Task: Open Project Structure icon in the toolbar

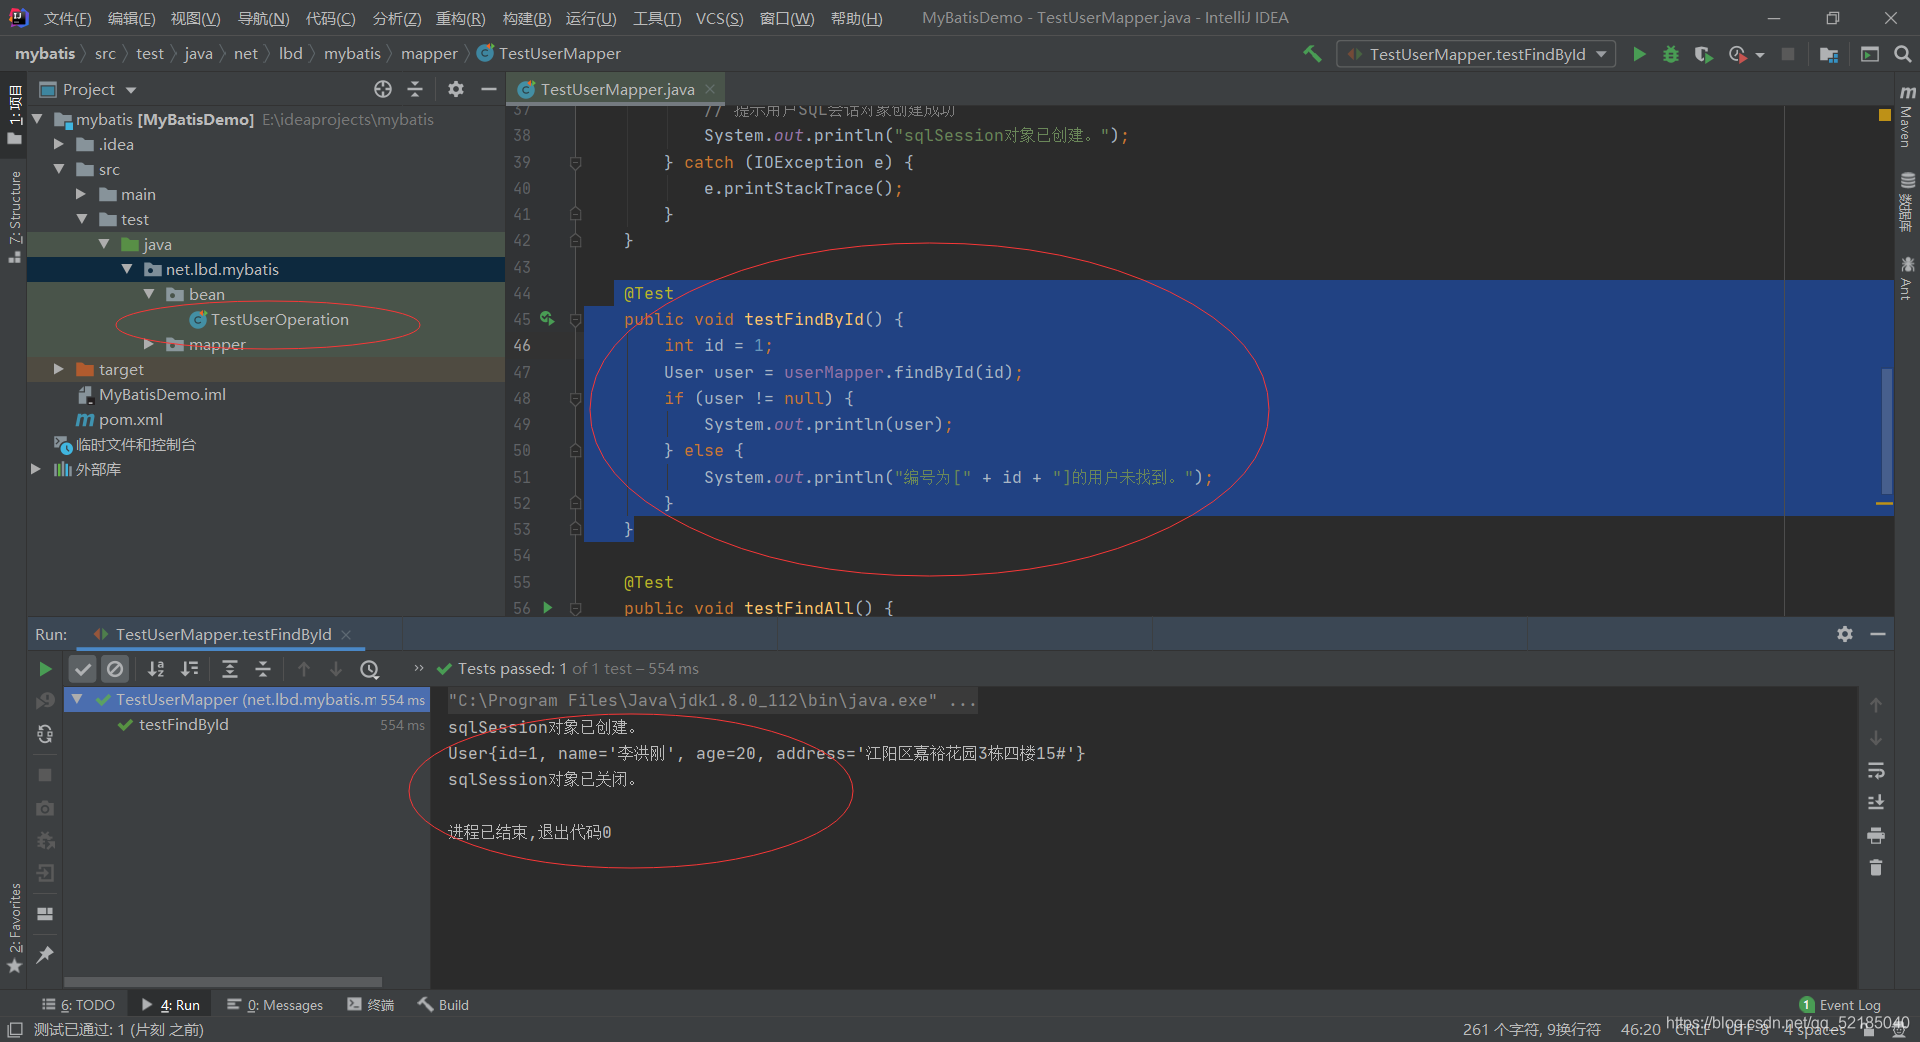Action: pos(1829,54)
